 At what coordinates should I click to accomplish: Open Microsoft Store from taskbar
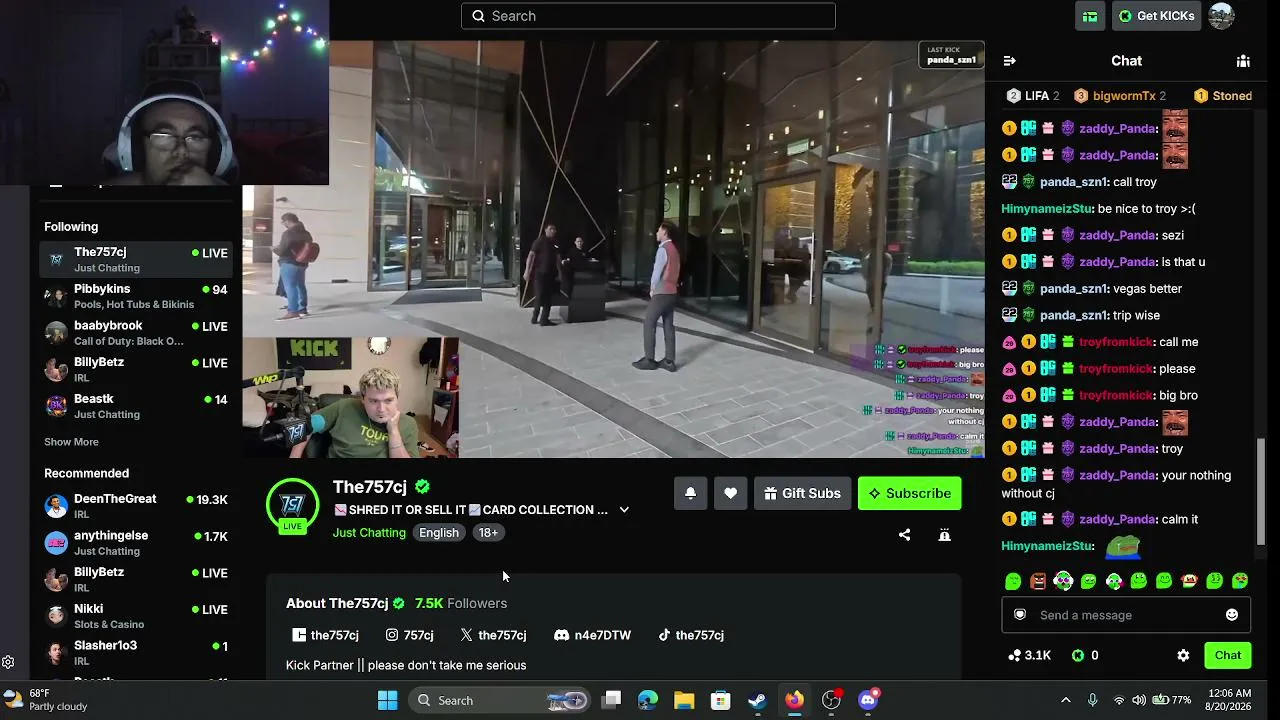click(720, 700)
